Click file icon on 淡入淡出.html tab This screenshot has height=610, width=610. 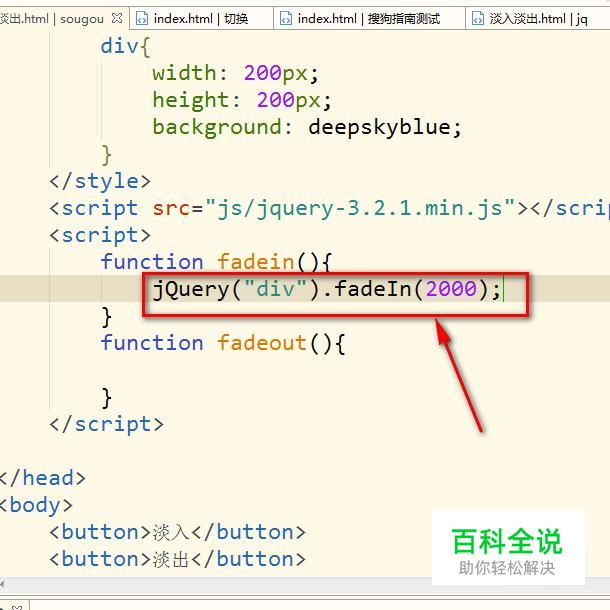tap(478, 18)
